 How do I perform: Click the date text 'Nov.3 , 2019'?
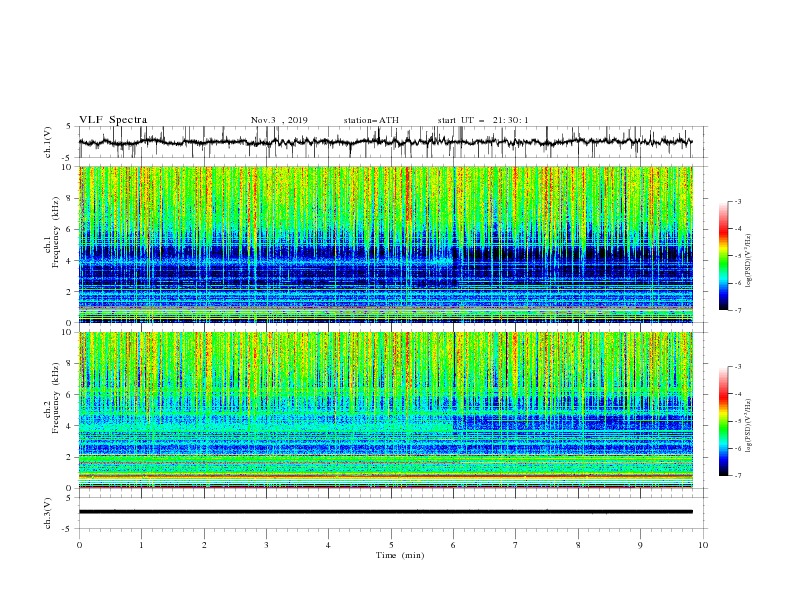click(279, 120)
